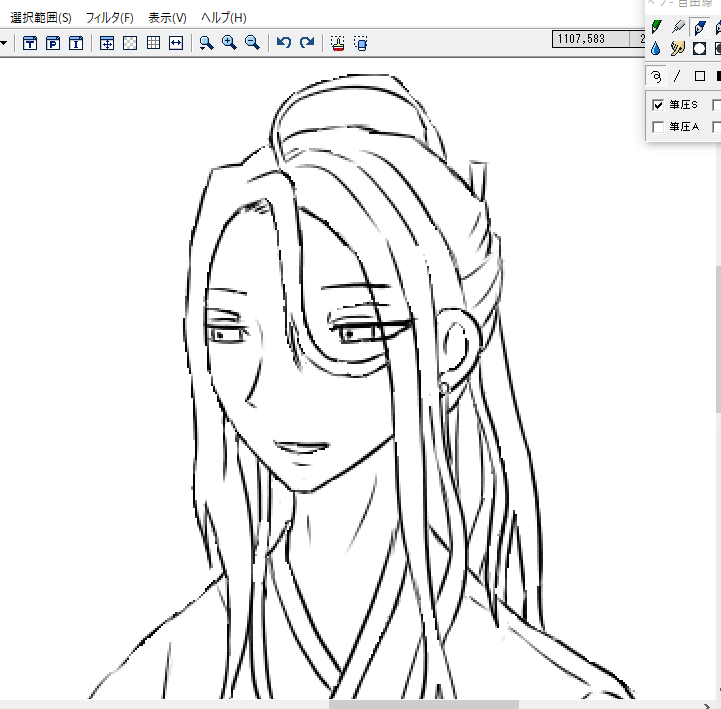Select the water drop blur tool
This screenshot has width=721, height=709.
pos(657,48)
